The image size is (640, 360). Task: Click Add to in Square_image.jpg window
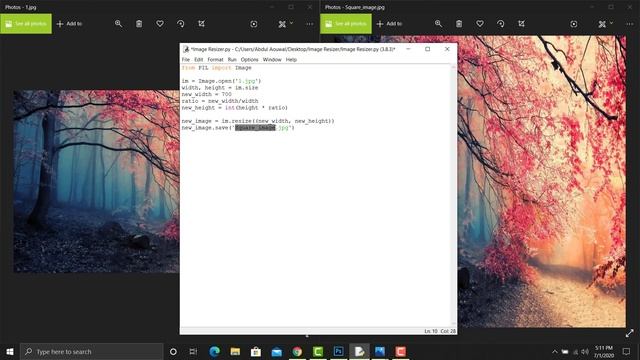389,24
